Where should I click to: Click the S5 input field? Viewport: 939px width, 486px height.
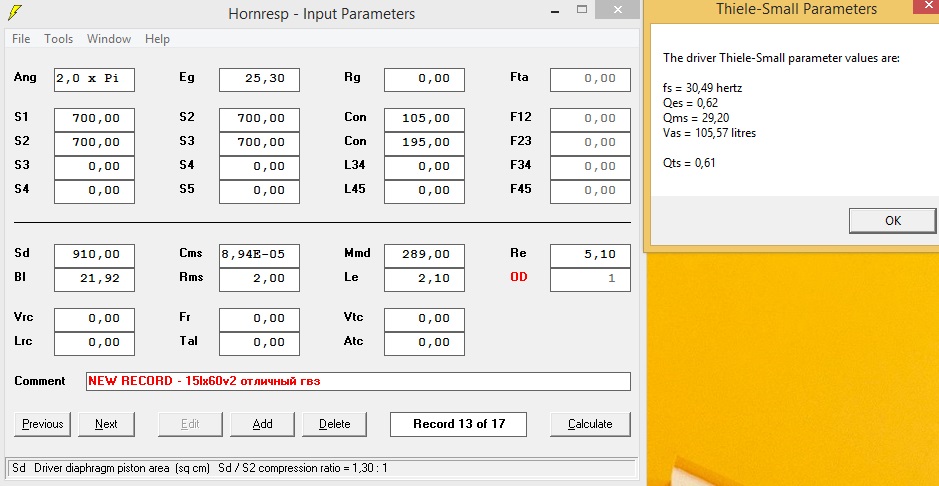(x=259, y=192)
